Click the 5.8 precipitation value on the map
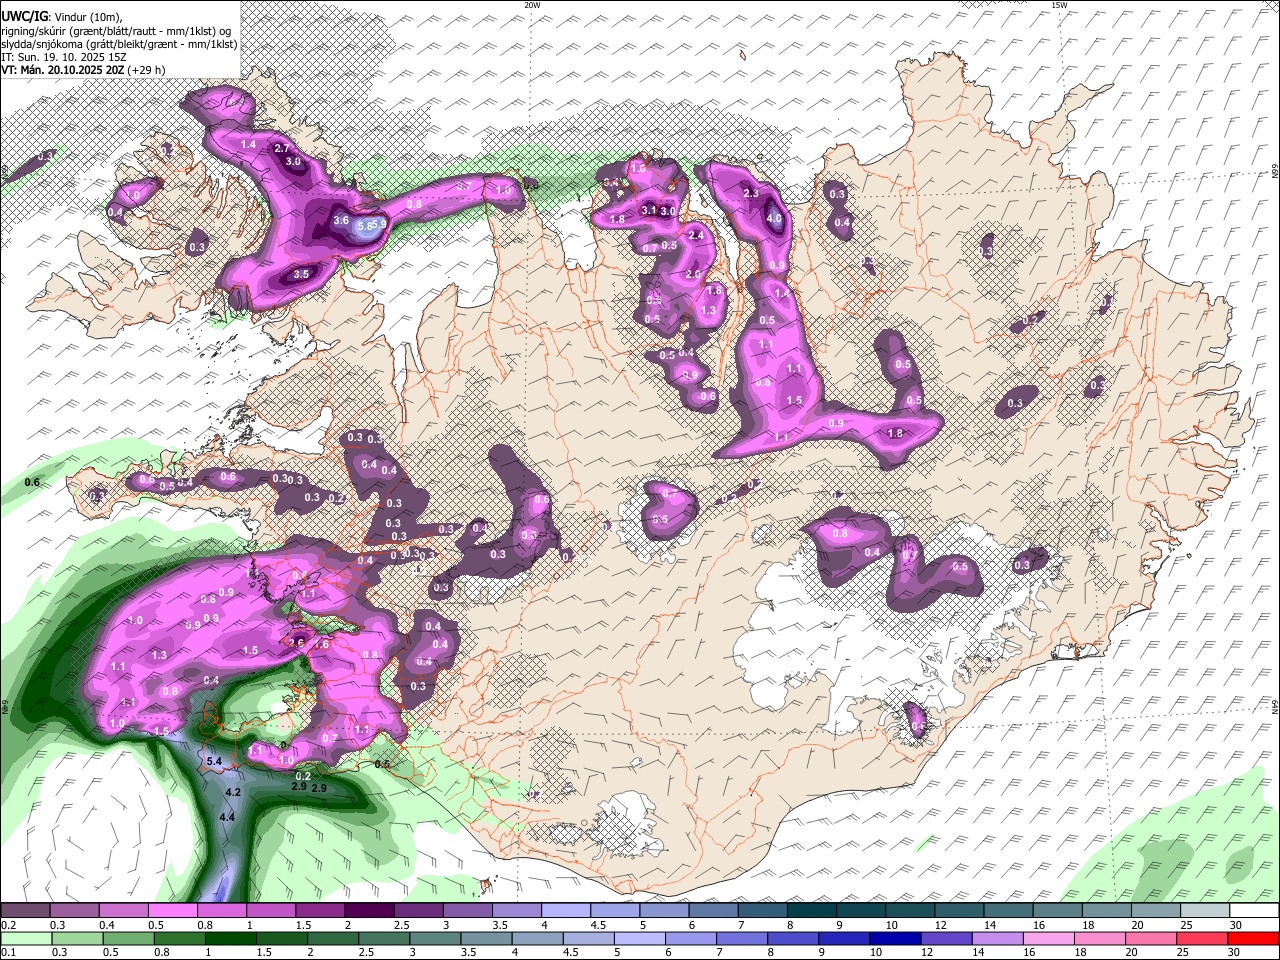This screenshot has height=960, width=1280. 366,226
